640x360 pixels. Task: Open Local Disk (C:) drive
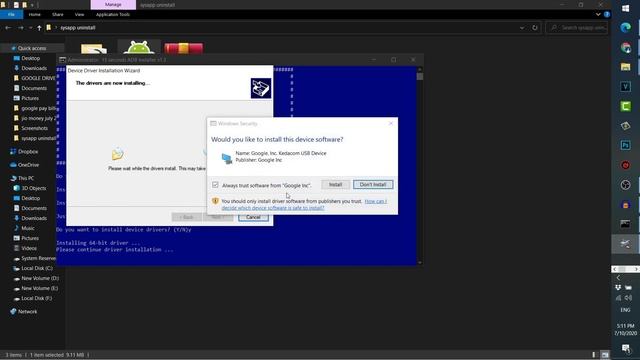click(37, 268)
